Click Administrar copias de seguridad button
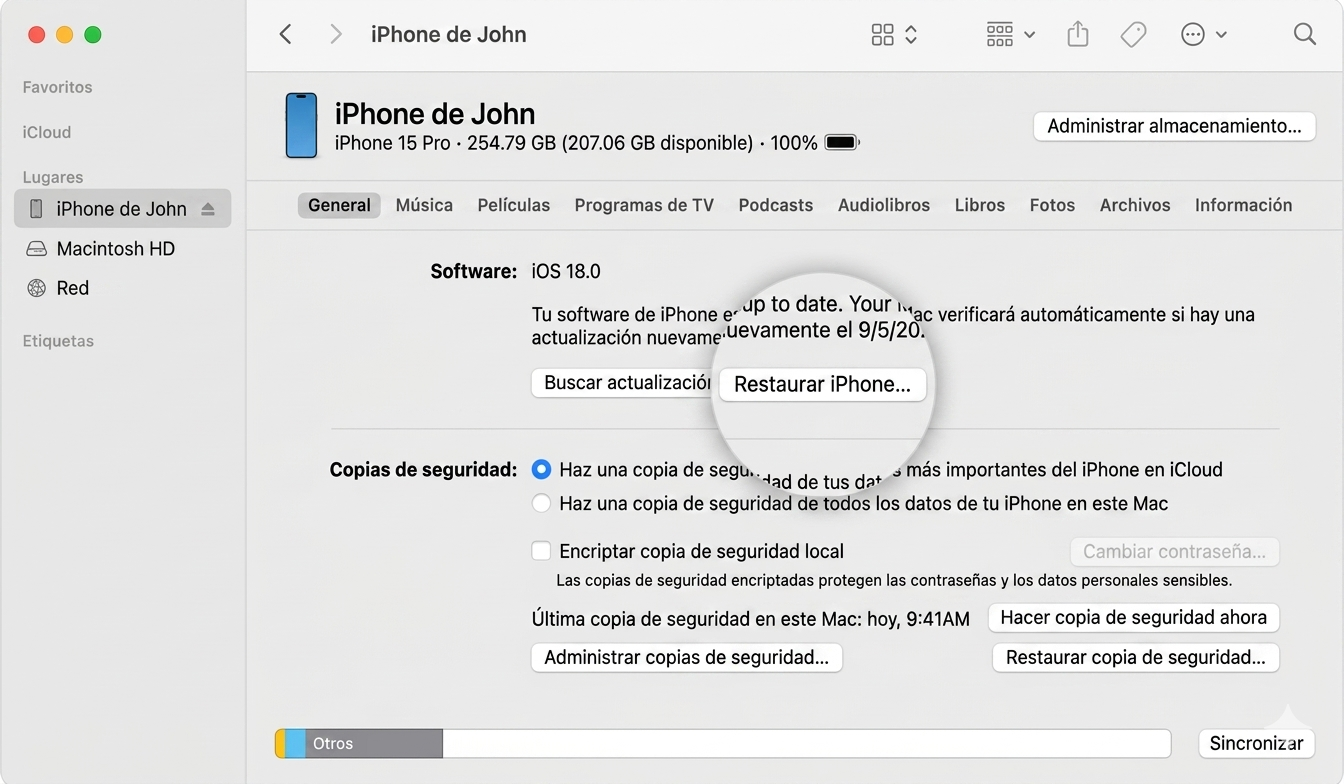Screen dimensions: 1344x784 pos(686,657)
